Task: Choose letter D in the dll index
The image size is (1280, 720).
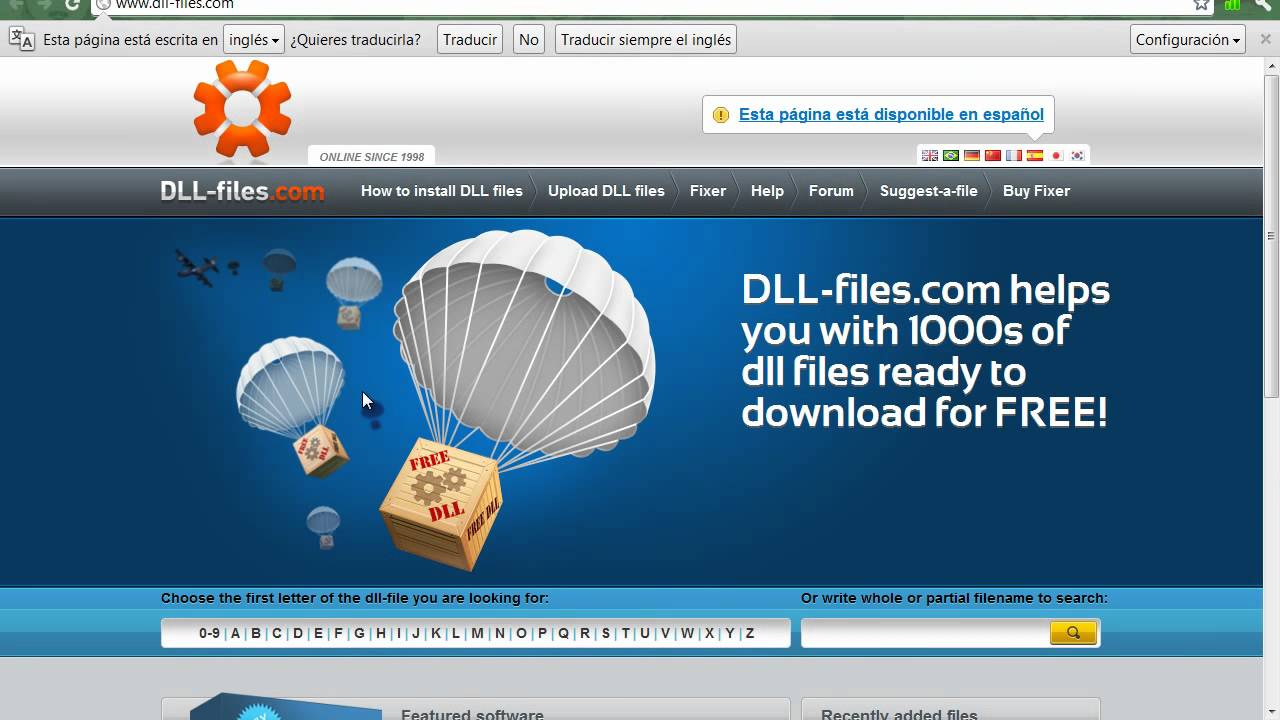Action: 298,633
